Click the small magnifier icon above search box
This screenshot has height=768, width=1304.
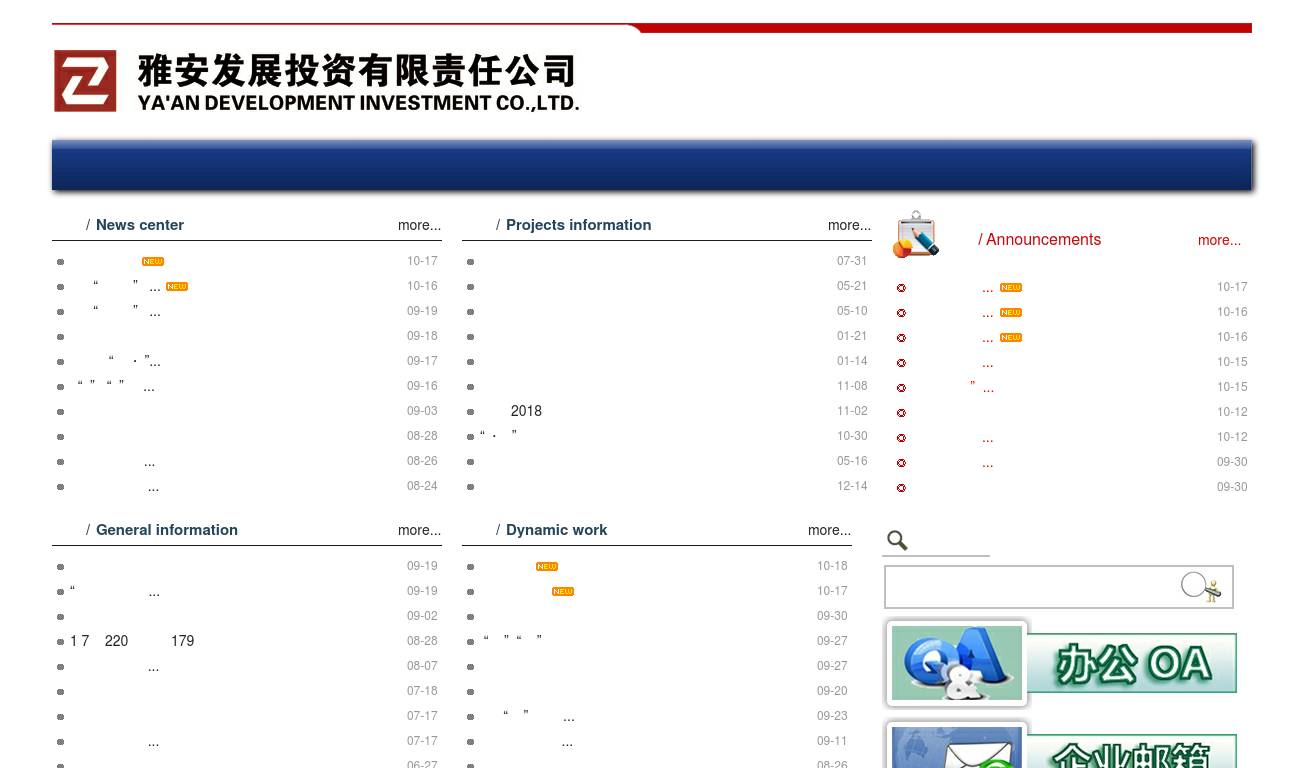tap(897, 541)
